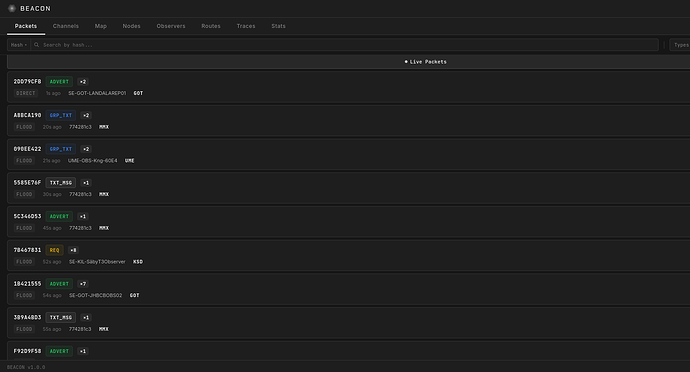Viewport: 690px width, 372px height.
Task: Open the Hash filter dropdown
Action: pos(18,45)
